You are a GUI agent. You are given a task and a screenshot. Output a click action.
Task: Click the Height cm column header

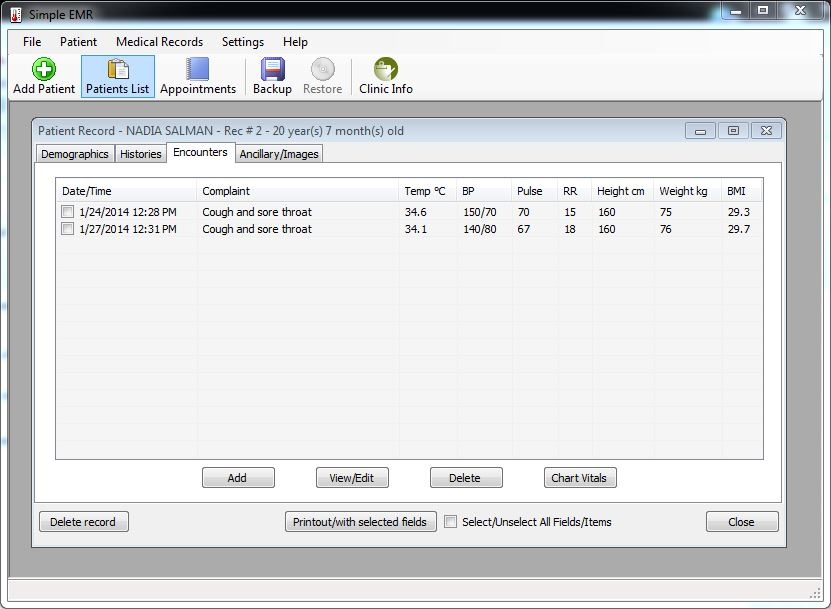(622, 191)
